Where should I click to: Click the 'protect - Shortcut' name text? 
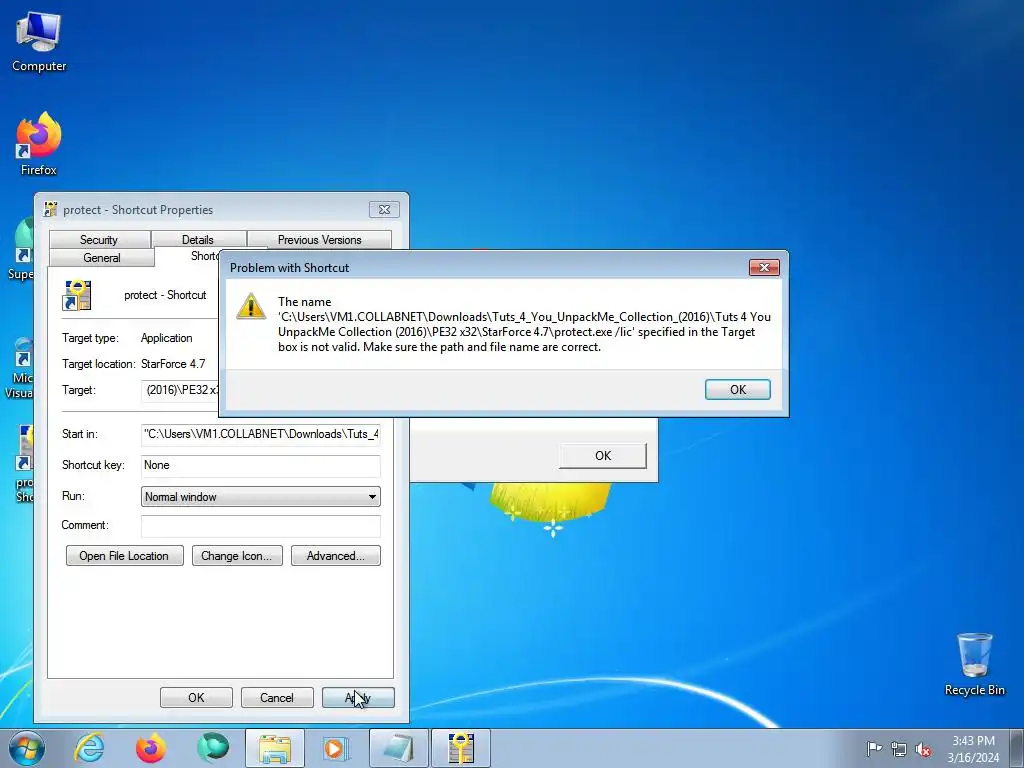click(x=165, y=295)
